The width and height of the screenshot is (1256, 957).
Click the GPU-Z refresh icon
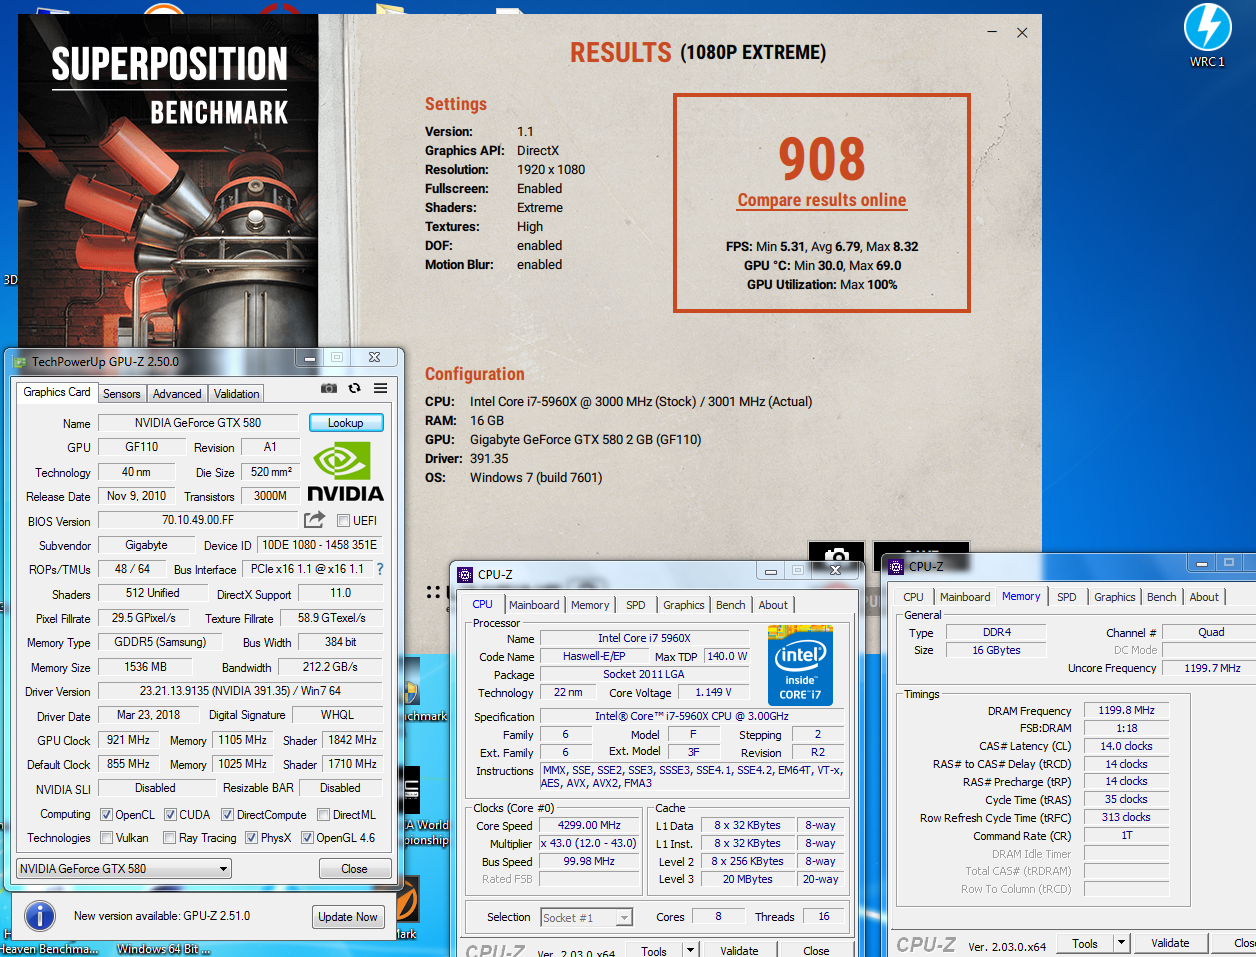coord(354,388)
